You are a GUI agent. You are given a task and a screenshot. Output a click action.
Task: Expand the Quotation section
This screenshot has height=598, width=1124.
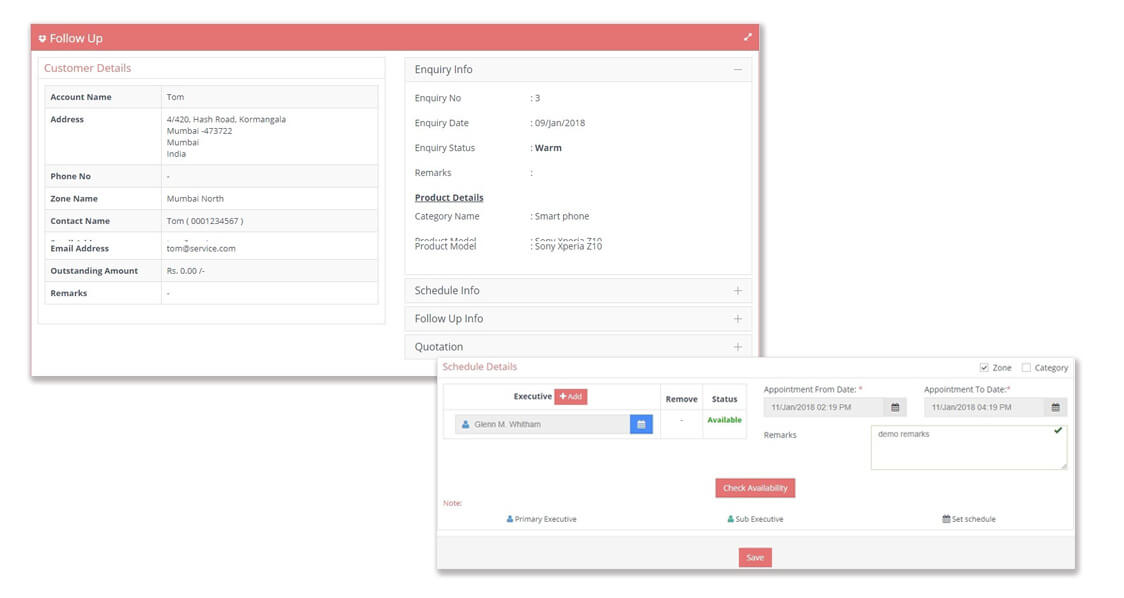click(737, 346)
